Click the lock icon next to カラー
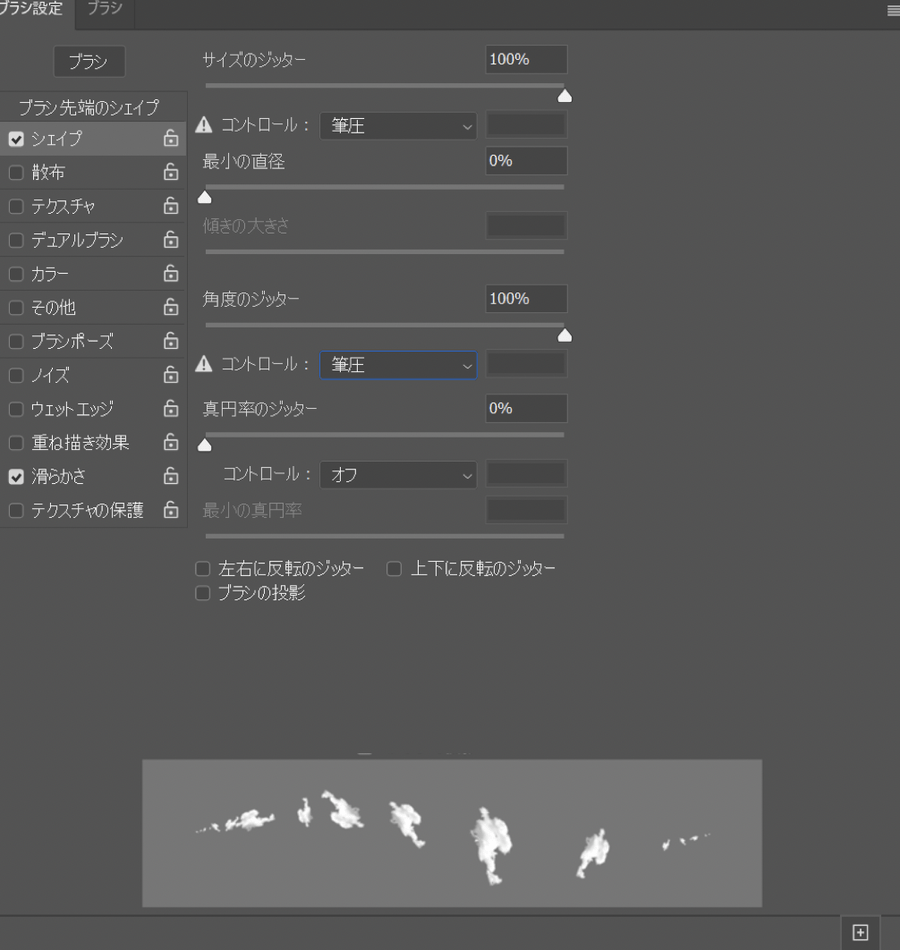The width and height of the screenshot is (900, 950). (x=171, y=274)
